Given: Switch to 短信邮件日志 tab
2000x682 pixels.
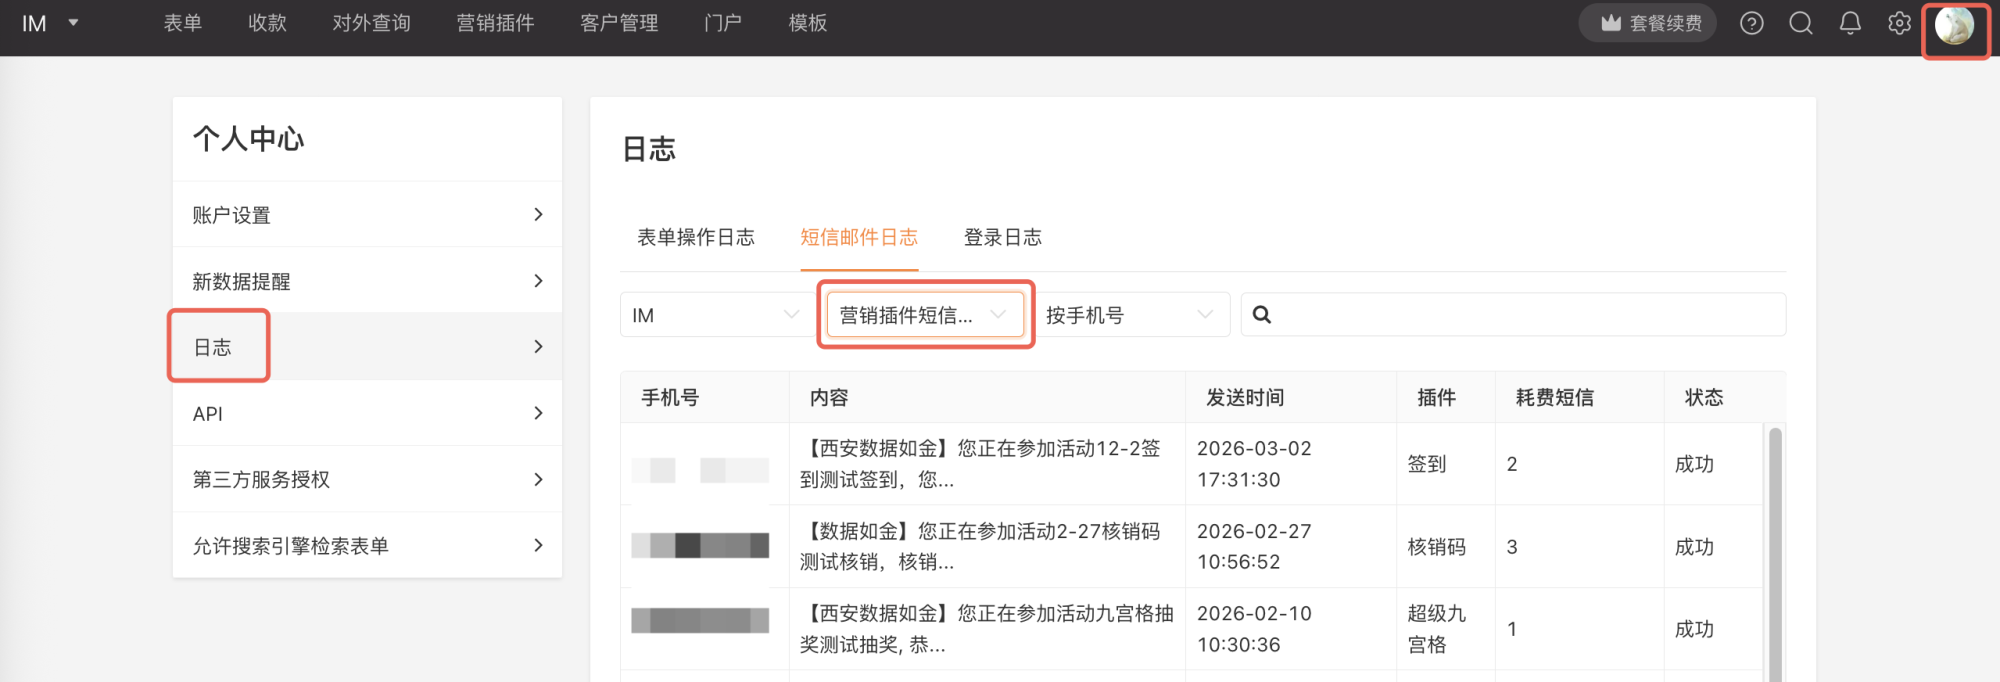Looking at the screenshot, I should pos(859,237).
